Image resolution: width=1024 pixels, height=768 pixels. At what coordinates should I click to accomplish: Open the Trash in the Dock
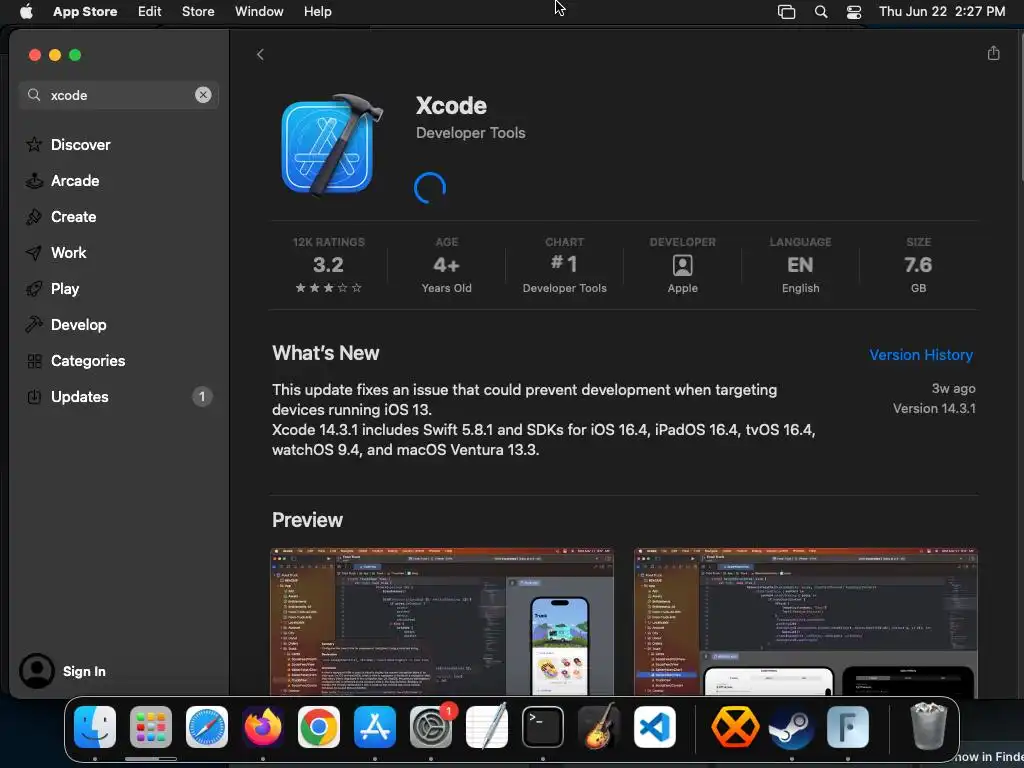(928, 726)
